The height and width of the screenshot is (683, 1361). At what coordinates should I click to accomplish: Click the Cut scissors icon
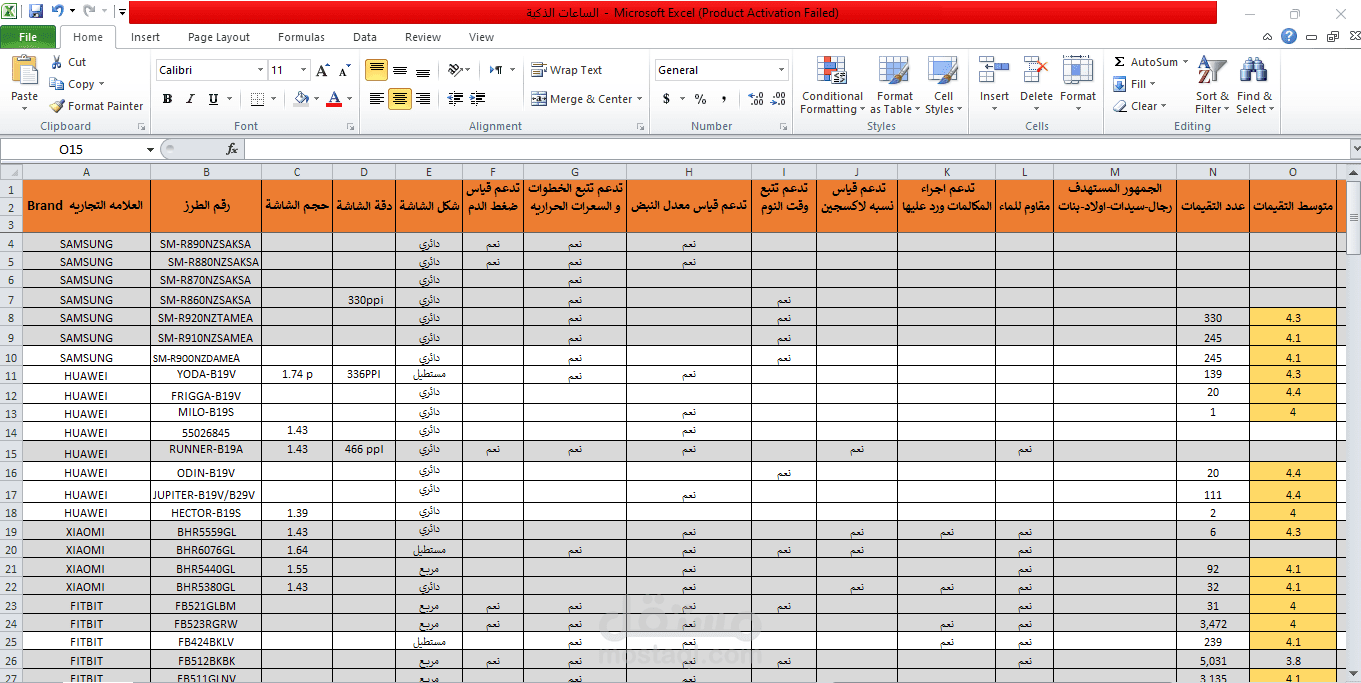pos(56,62)
